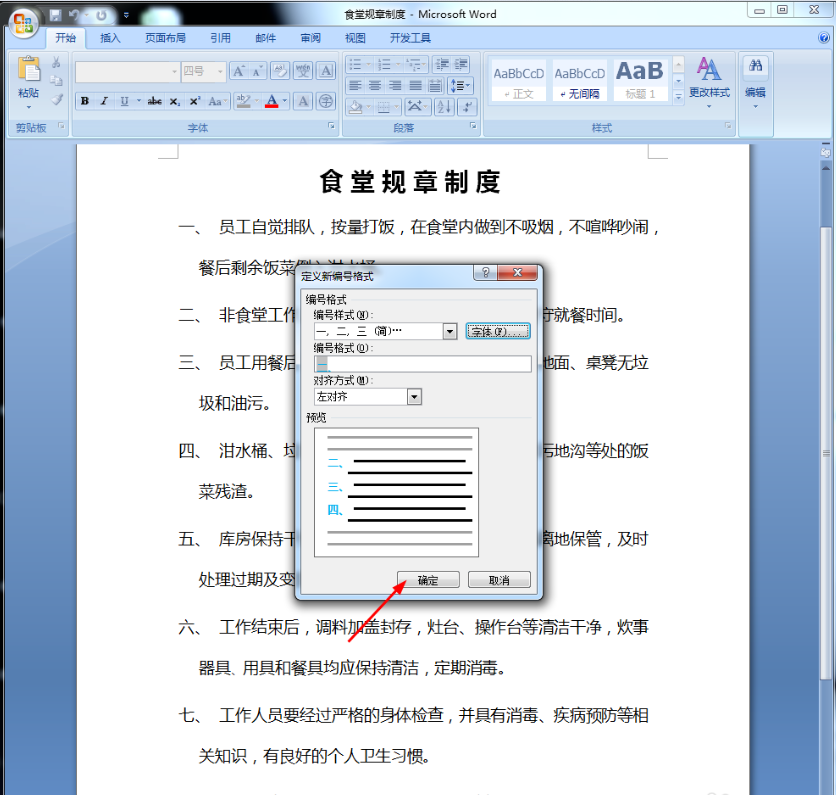Click the Increase Indent icon
The height and width of the screenshot is (795, 836).
coord(461,65)
